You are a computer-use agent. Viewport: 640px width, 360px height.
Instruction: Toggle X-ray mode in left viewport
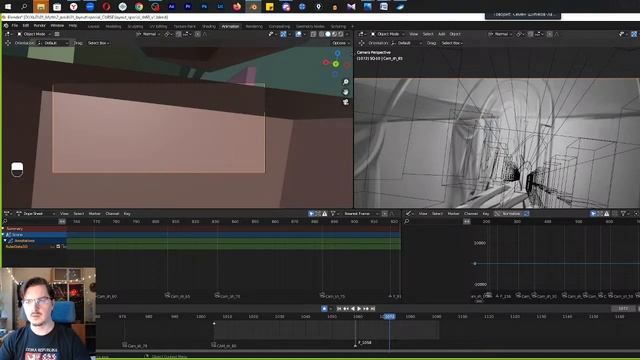(313, 34)
